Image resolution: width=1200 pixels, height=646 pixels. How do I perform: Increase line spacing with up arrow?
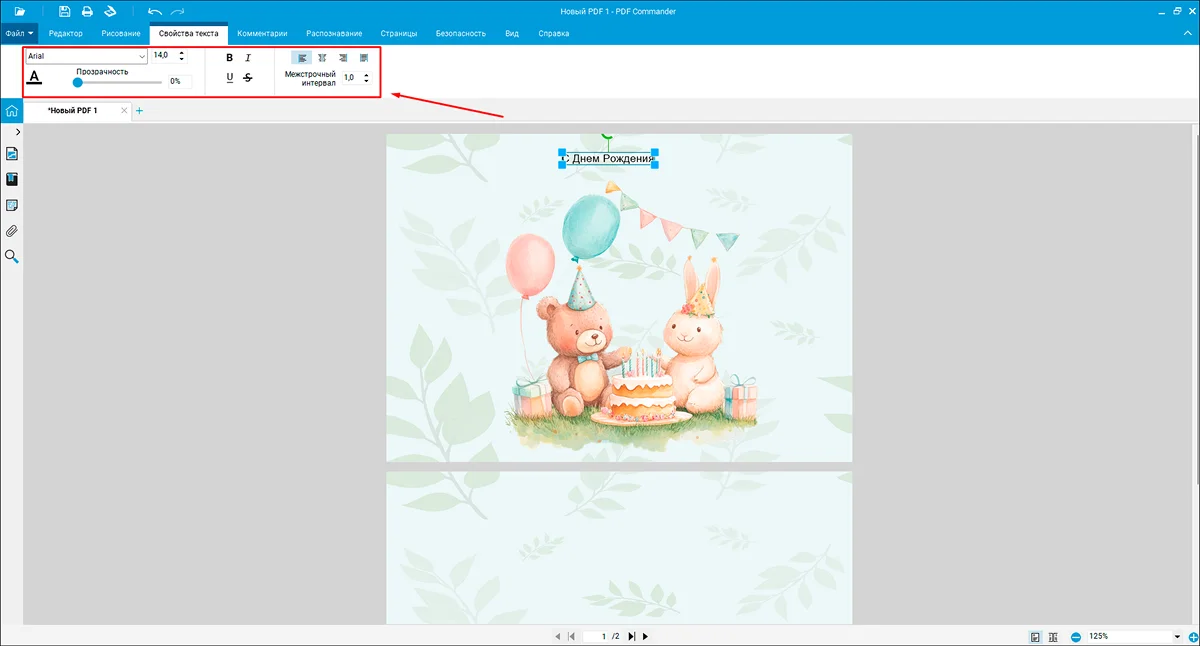click(x=366, y=74)
